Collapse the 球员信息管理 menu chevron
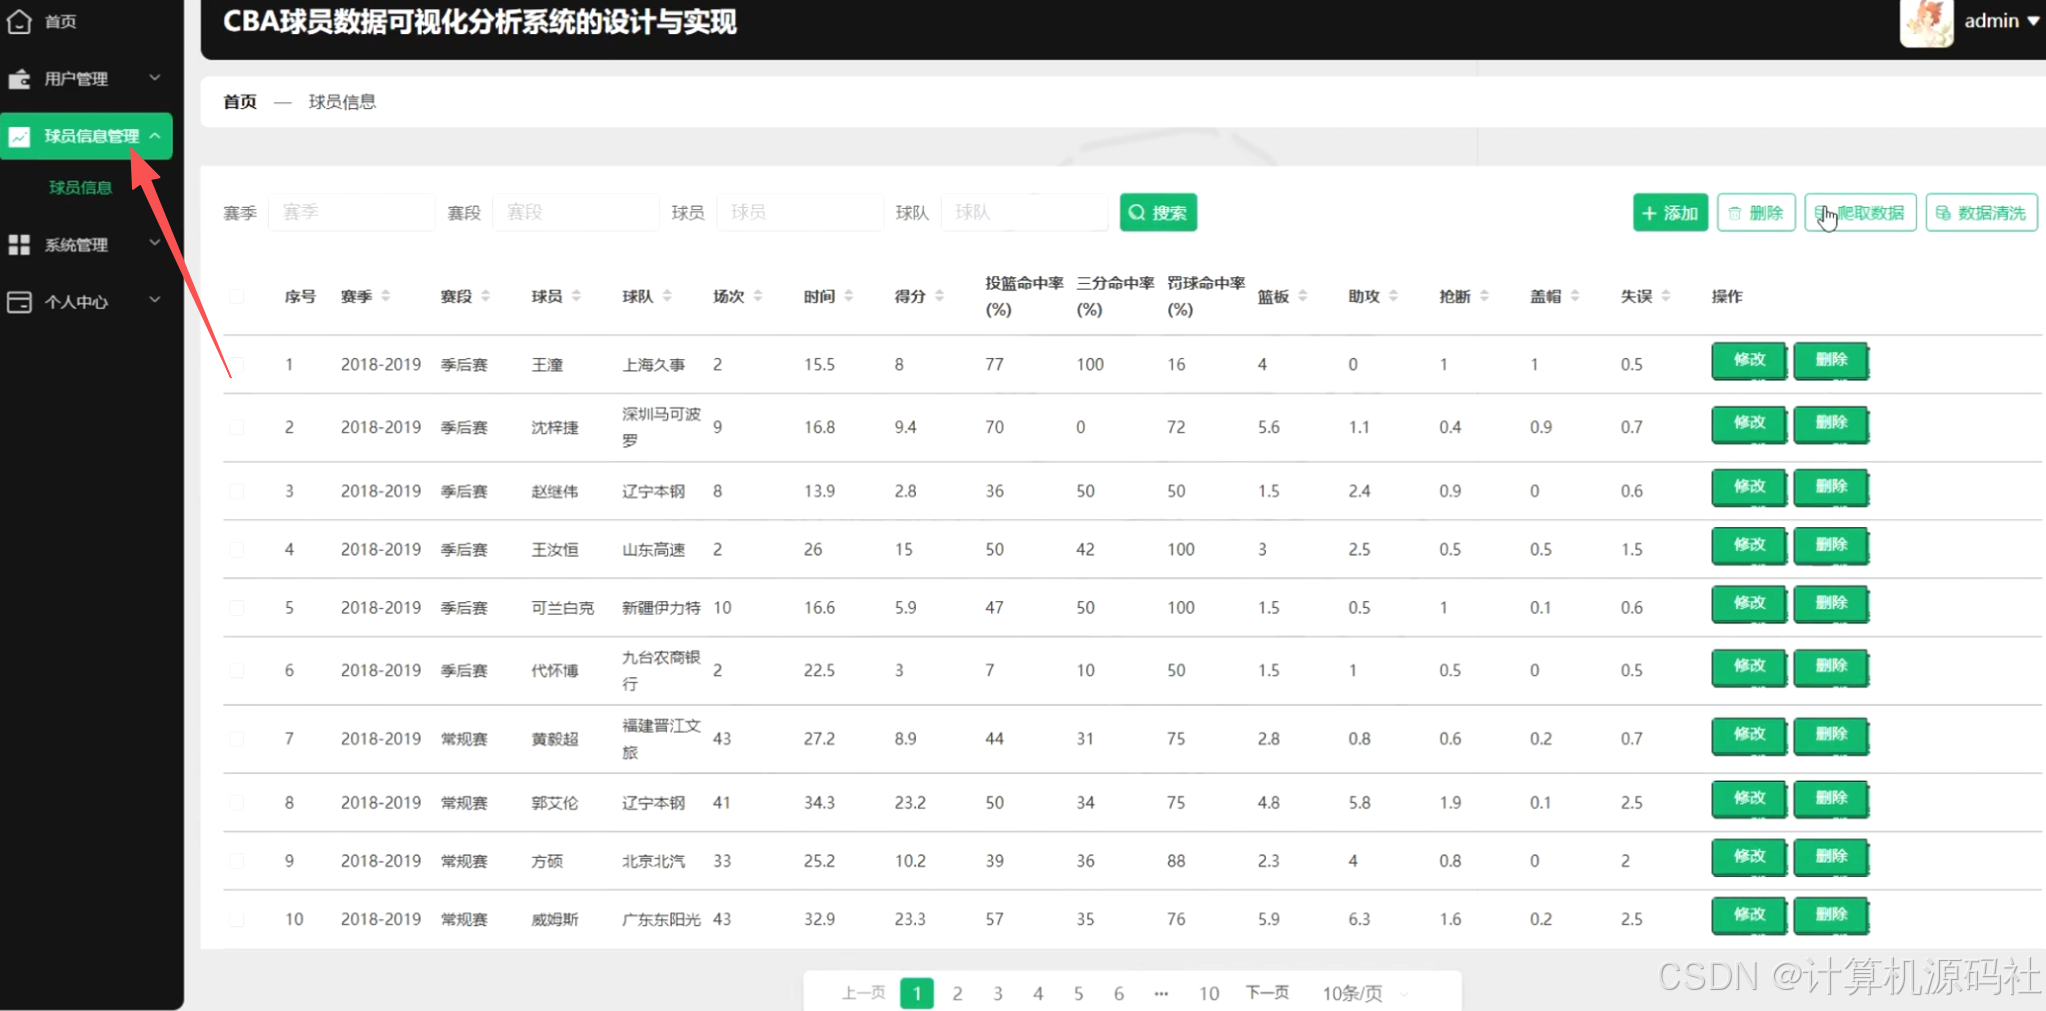 [155, 136]
